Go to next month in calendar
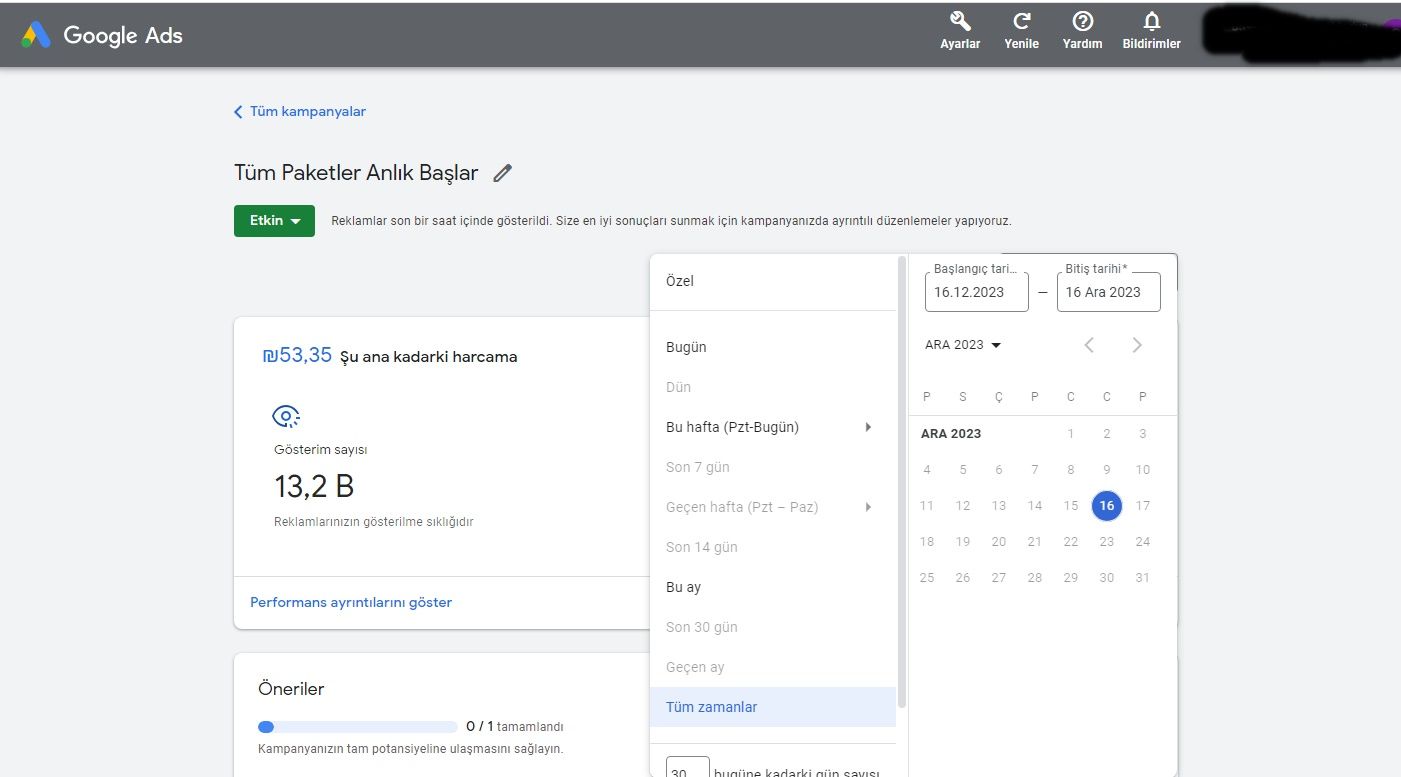The image size is (1401, 777). (1137, 345)
